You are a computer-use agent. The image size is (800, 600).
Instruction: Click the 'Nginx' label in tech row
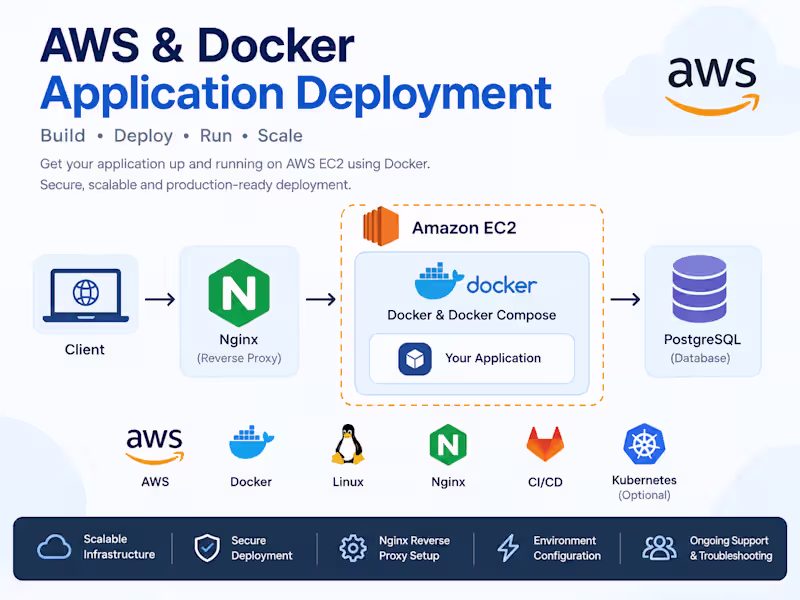coord(448,482)
